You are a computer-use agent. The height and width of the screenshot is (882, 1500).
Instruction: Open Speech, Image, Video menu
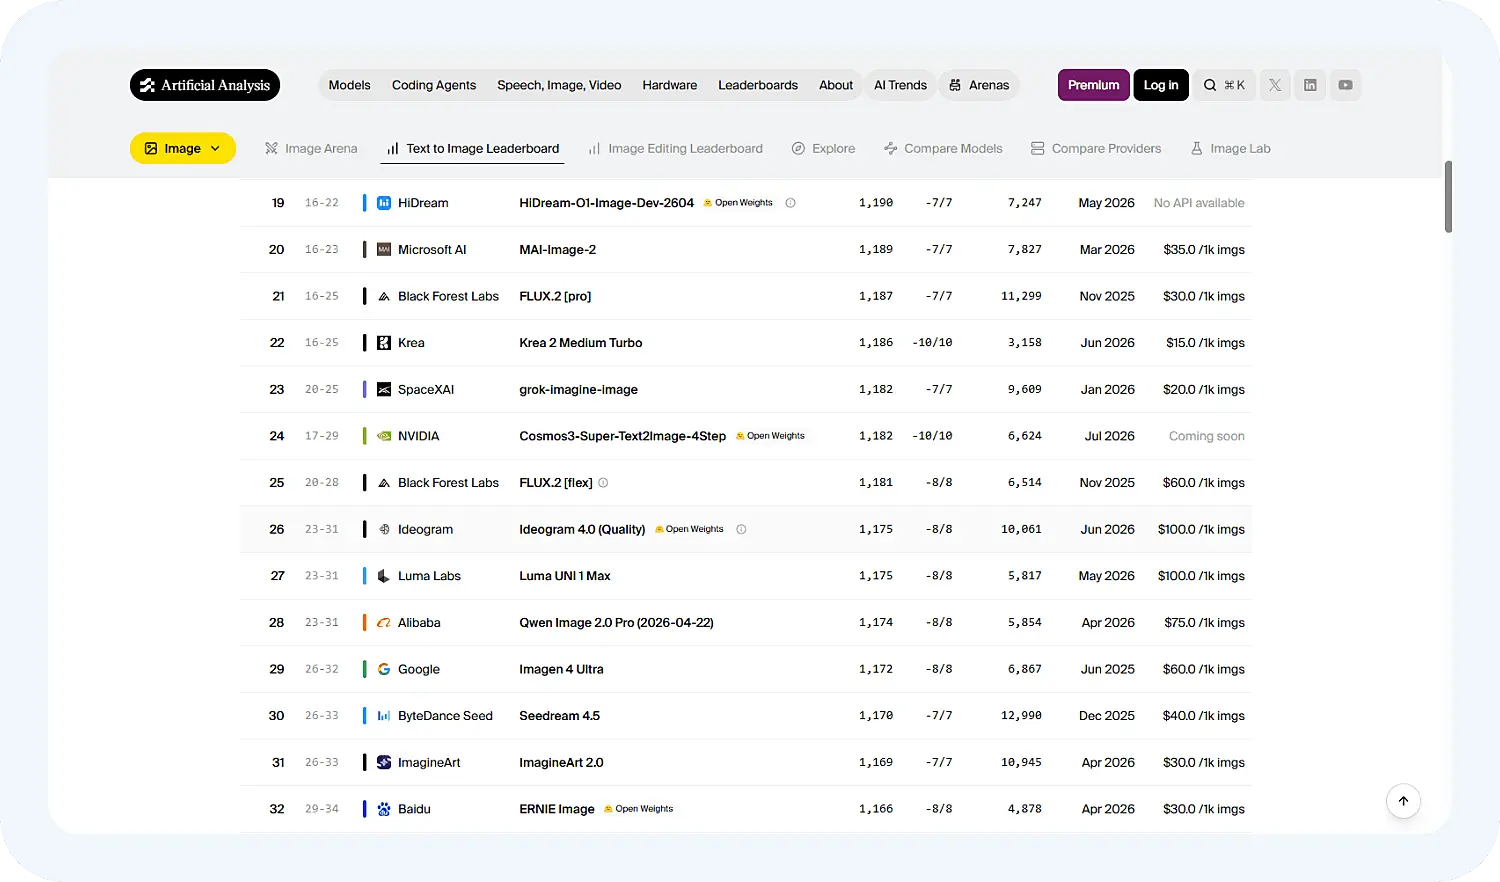559,85
